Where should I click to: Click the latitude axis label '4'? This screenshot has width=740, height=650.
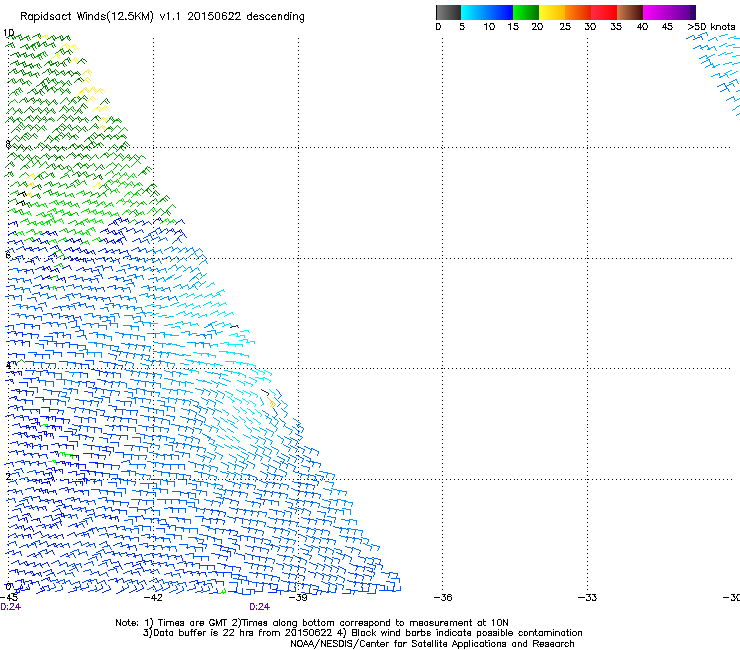(x=8, y=365)
